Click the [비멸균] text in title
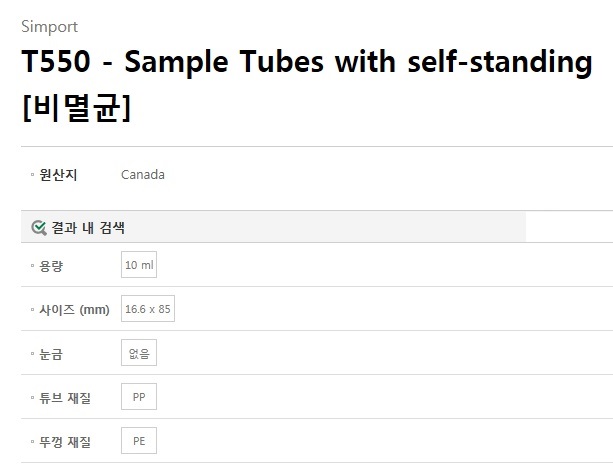Screen dimensions: 613x471 point(76,108)
